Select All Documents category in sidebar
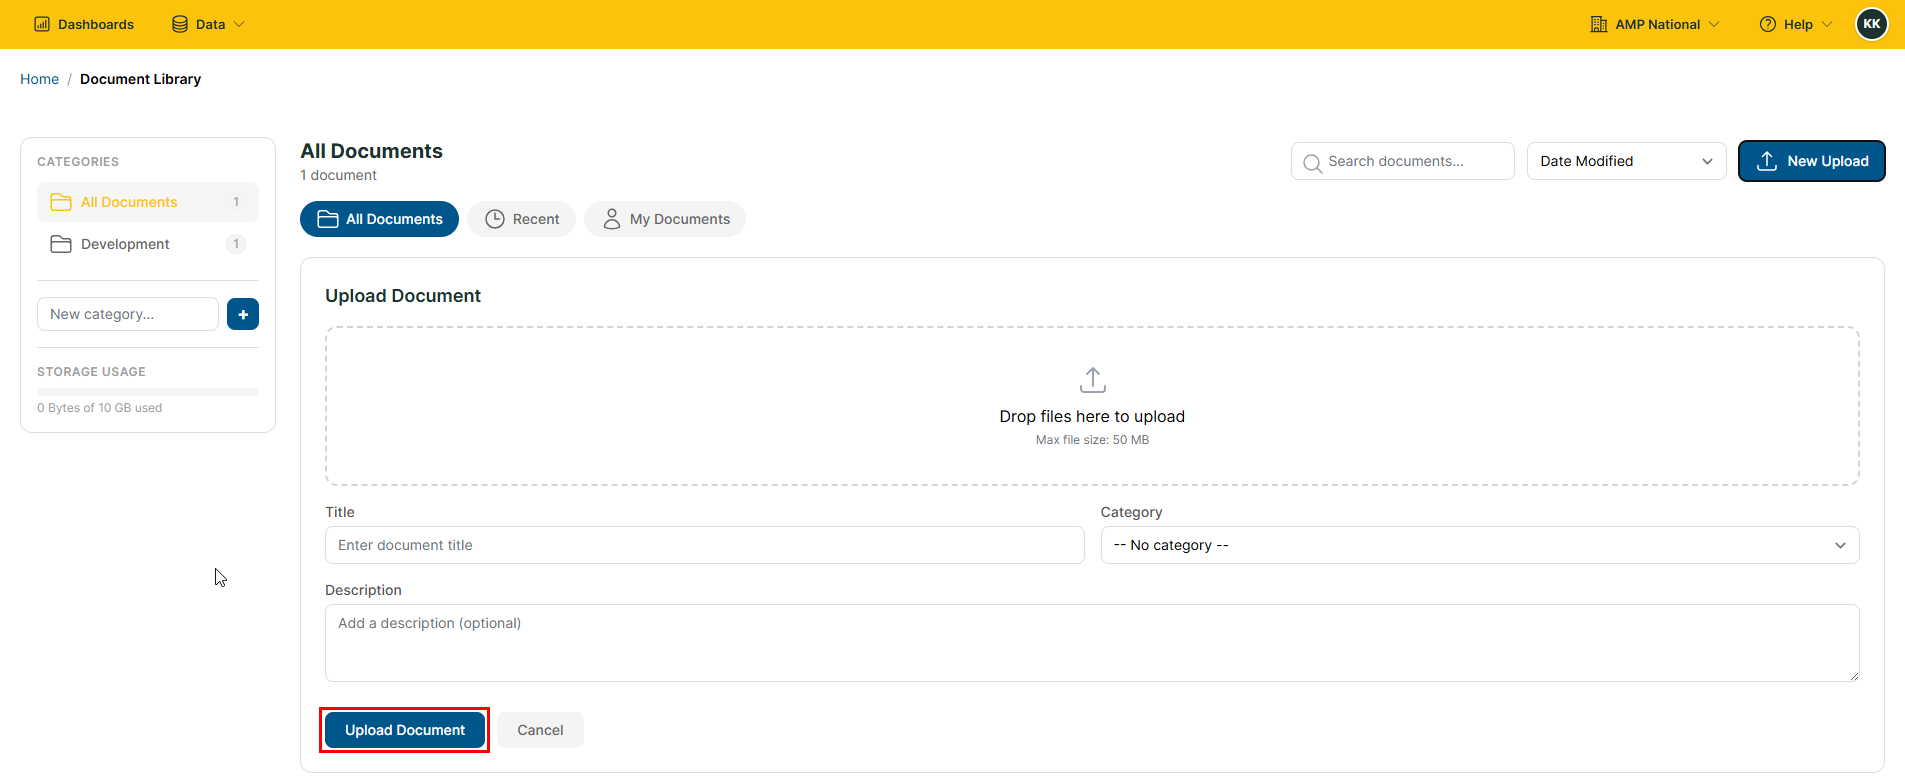1905x778 pixels. pos(148,202)
